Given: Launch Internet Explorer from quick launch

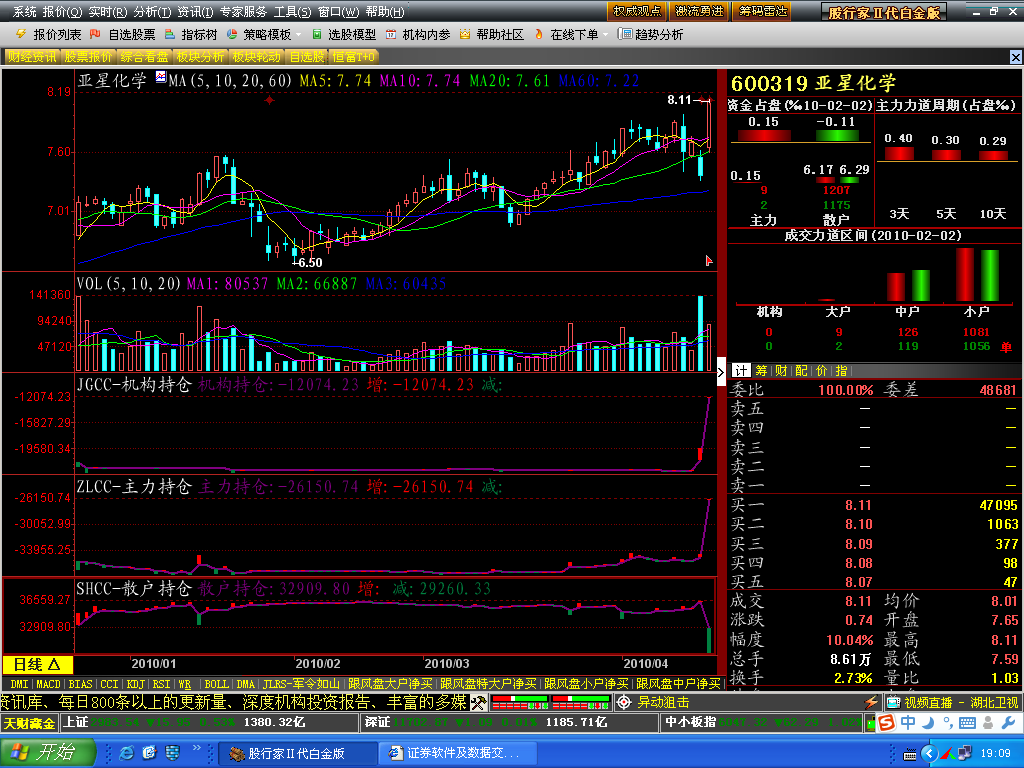Looking at the screenshot, I should (x=127, y=753).
